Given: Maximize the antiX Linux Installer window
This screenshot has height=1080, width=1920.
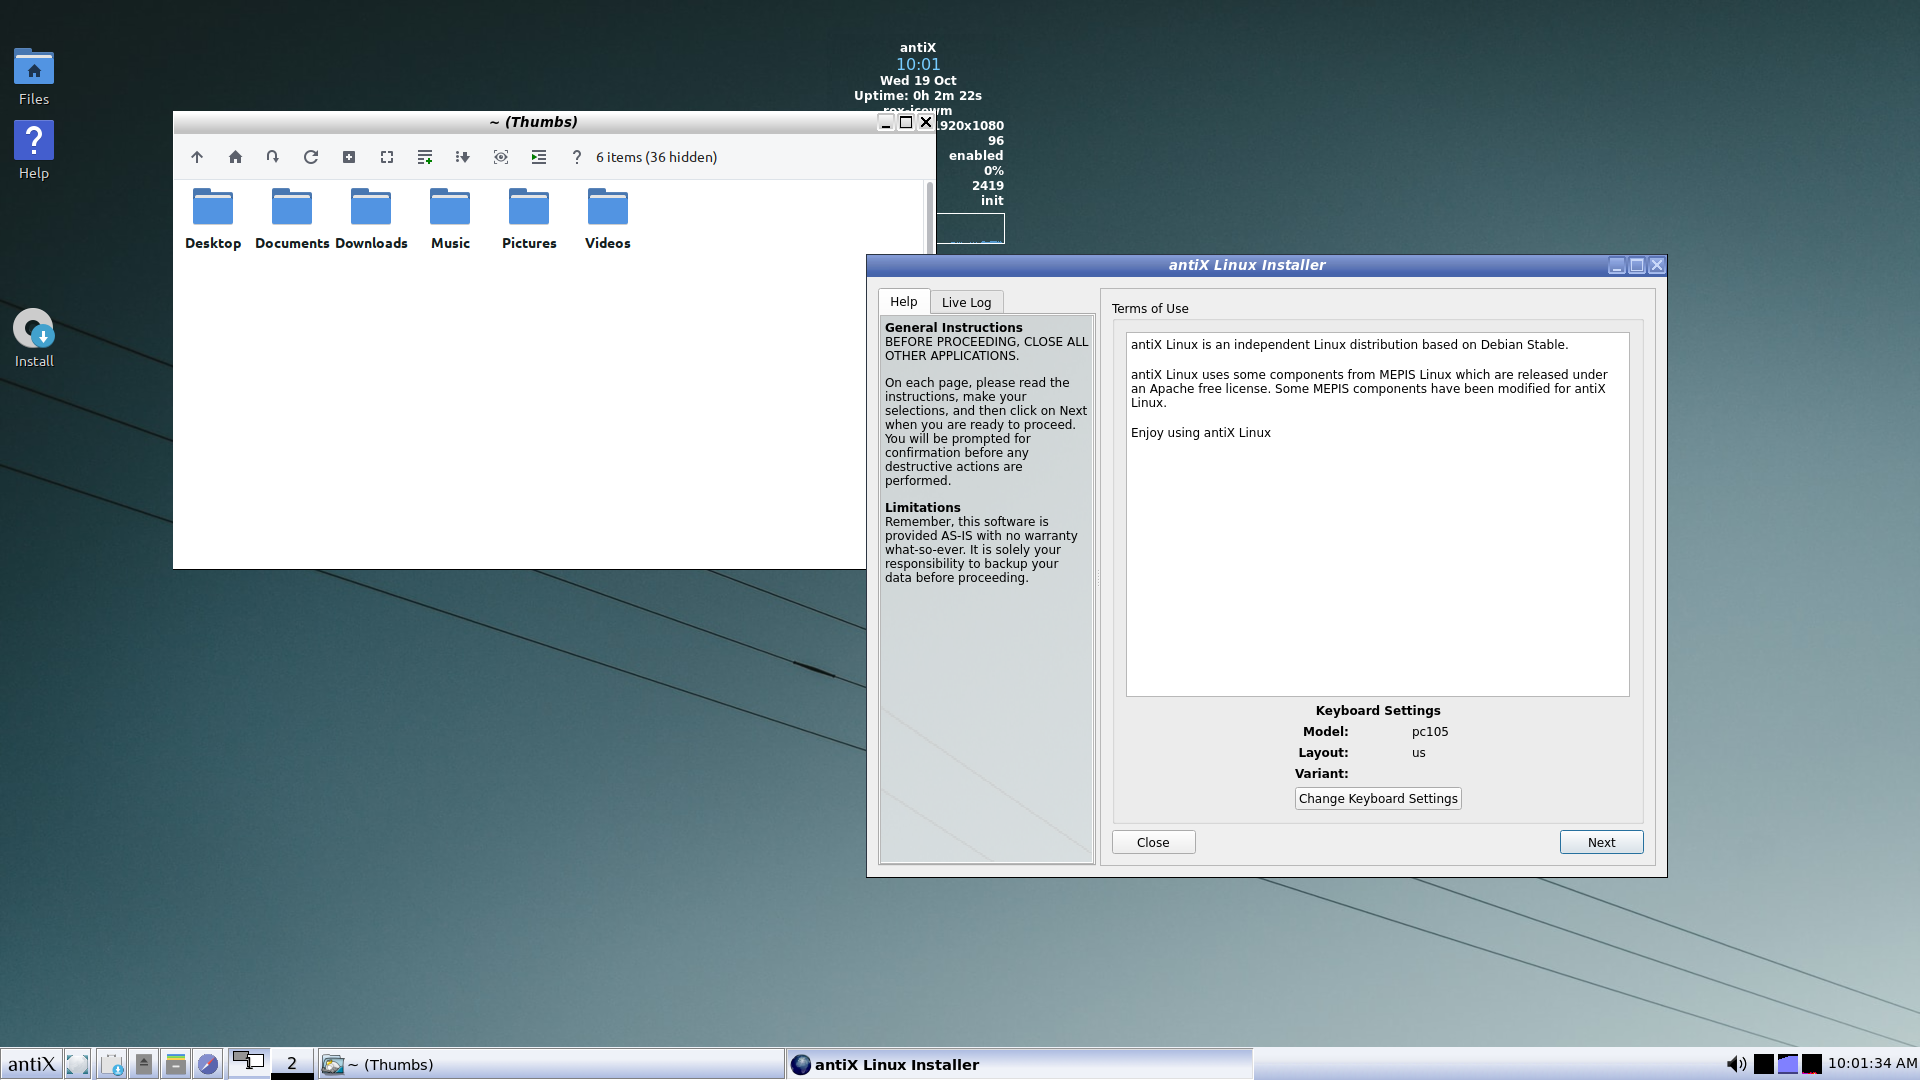Looking at the screenshot, I should pyautogui.click(x=1637, y=265).
